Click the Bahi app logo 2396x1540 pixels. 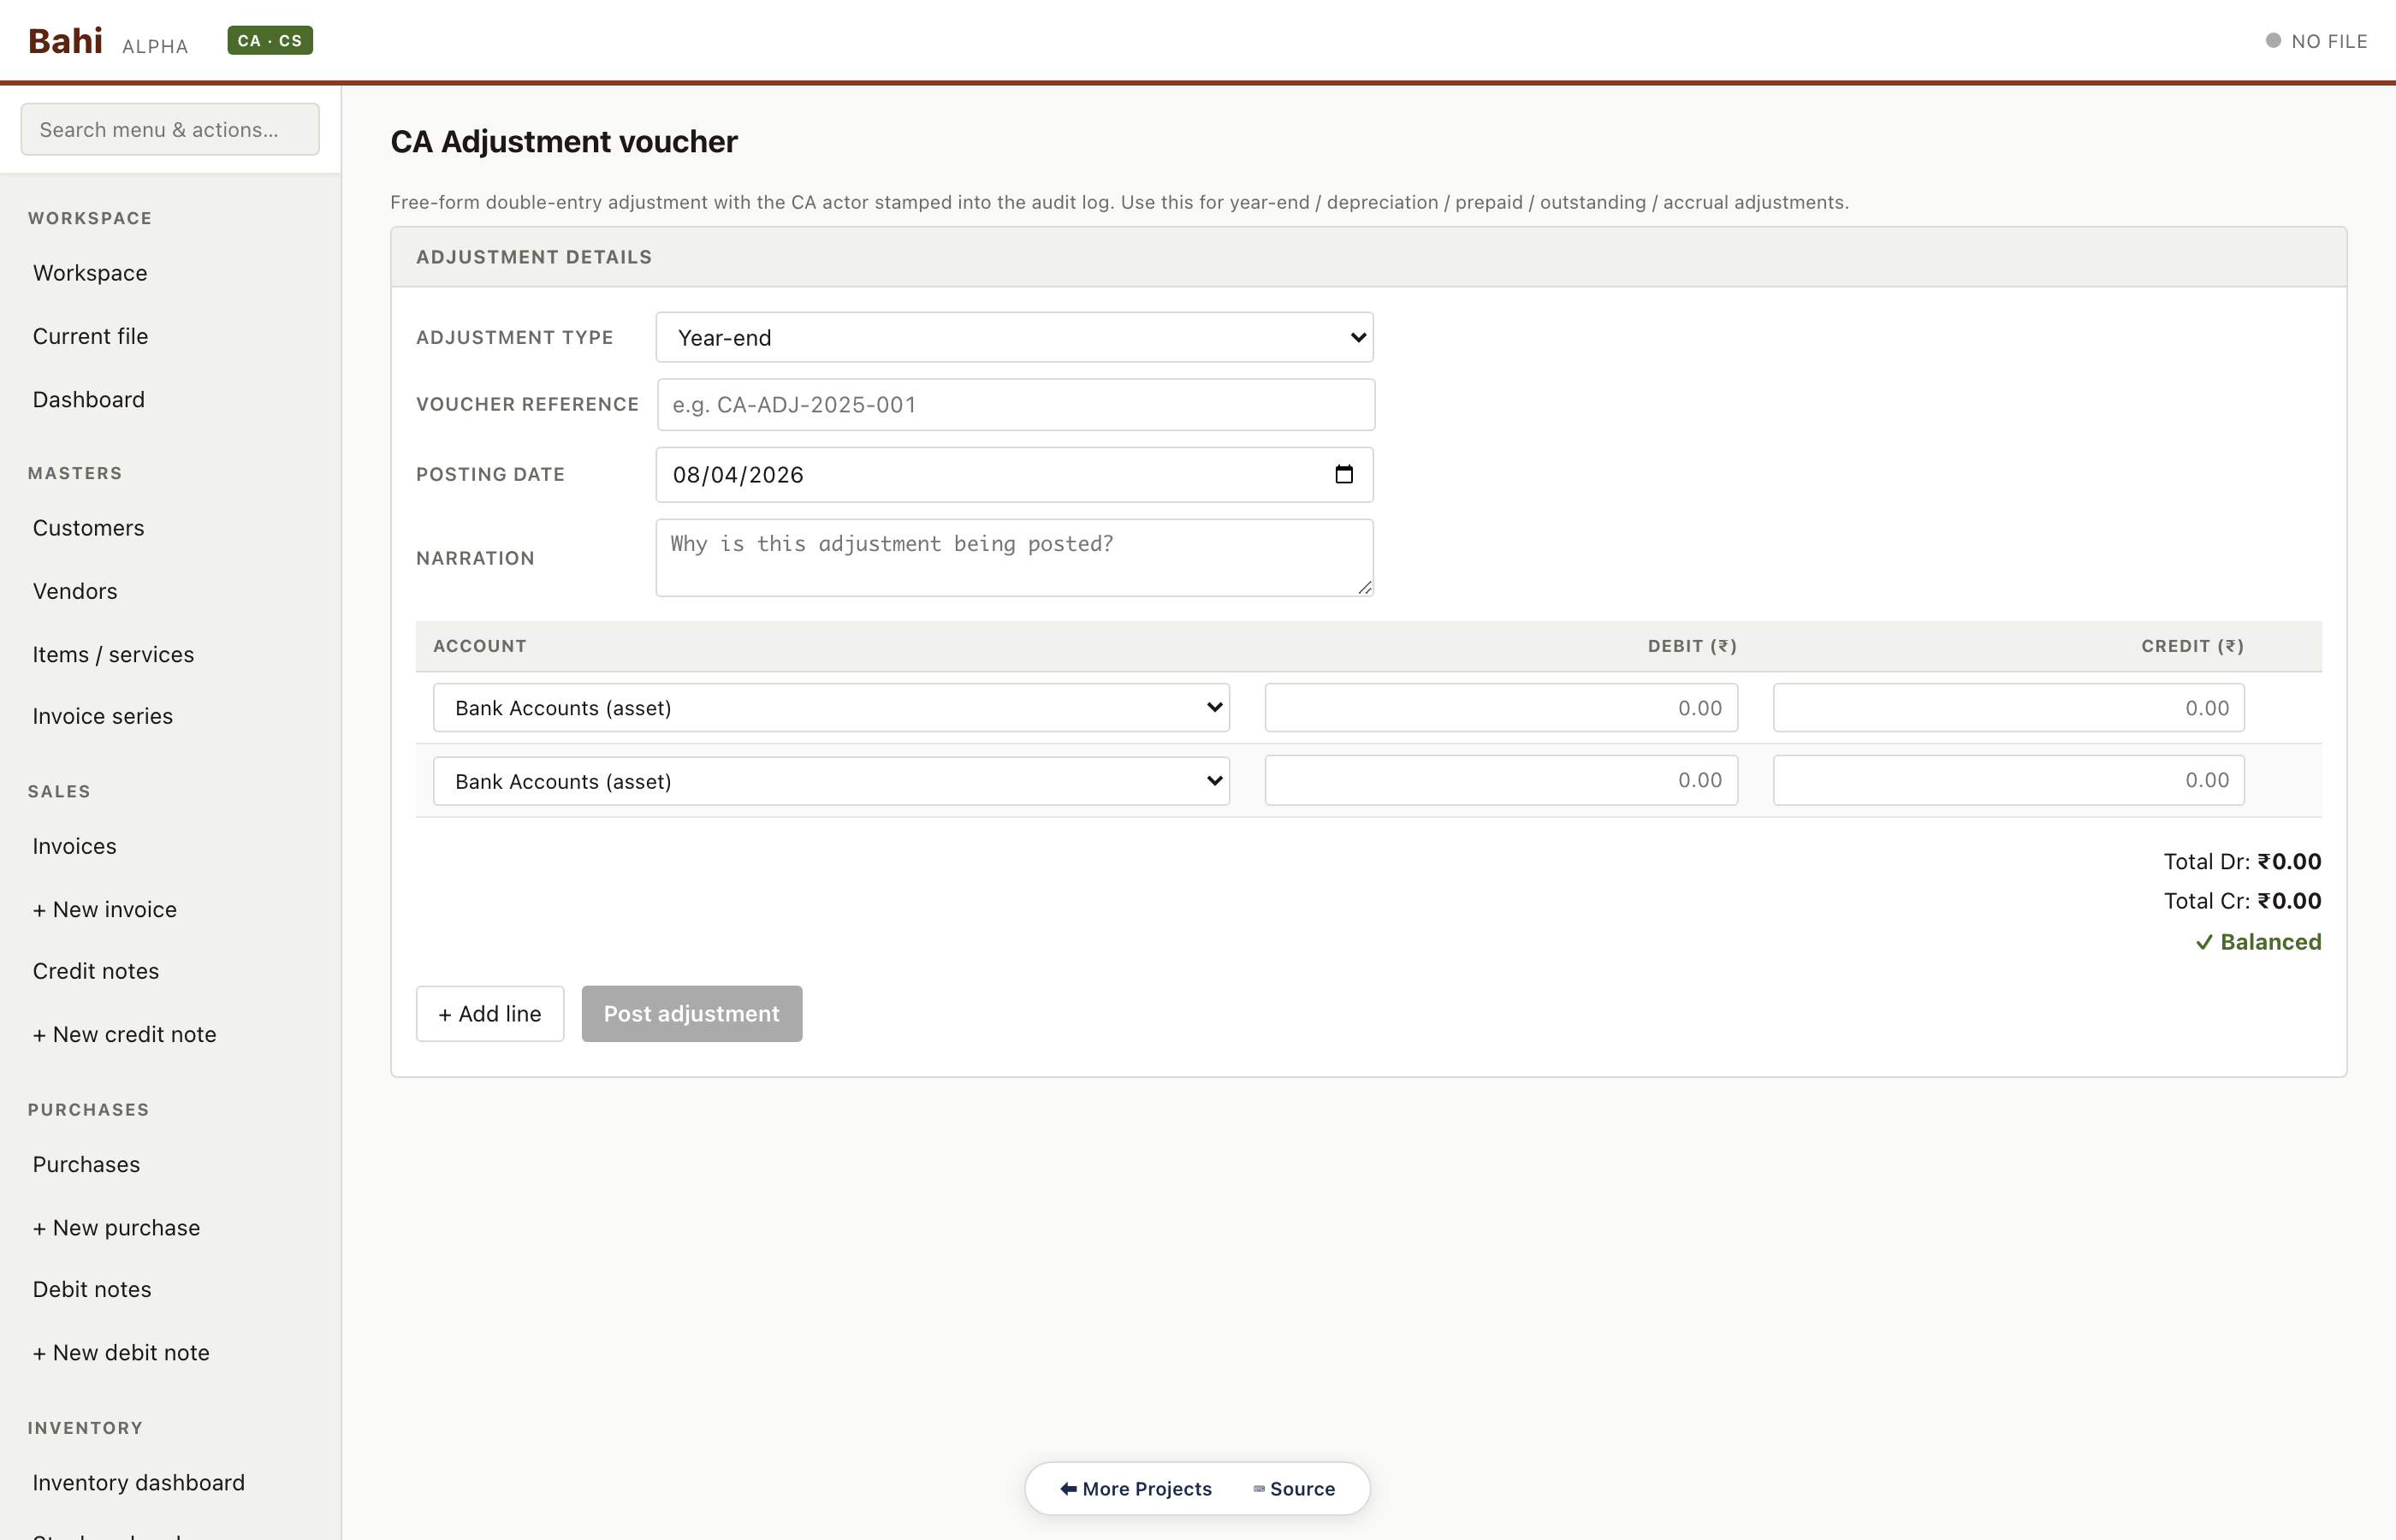click(66, 41)
